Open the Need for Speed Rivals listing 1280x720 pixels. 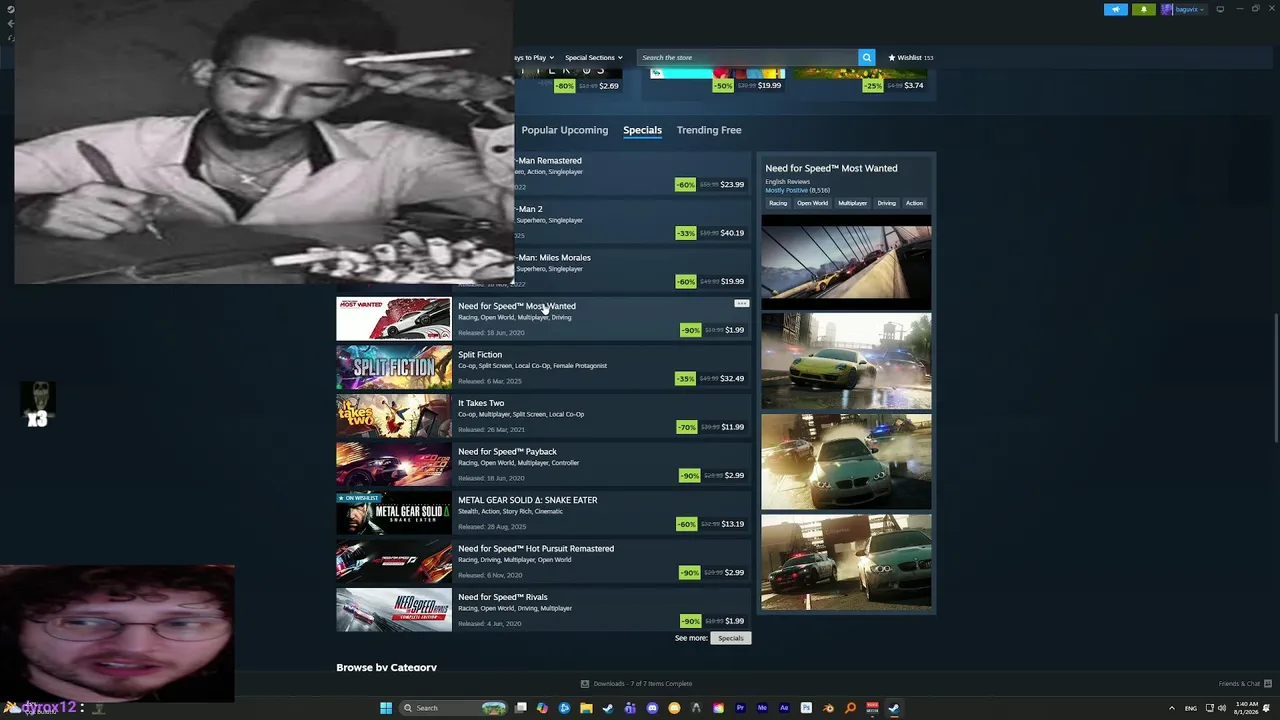(x=544, y=609)
